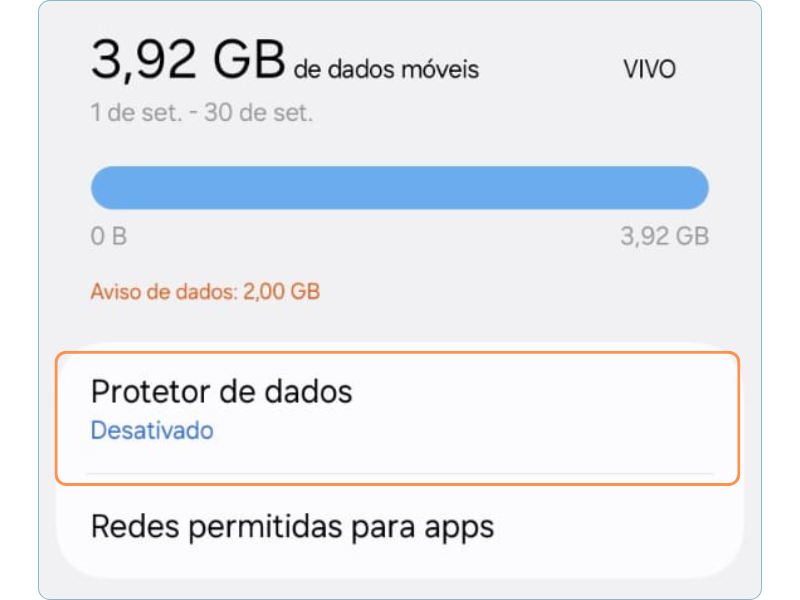Open Redes permitidas para apps

click(x=292, y=526)
